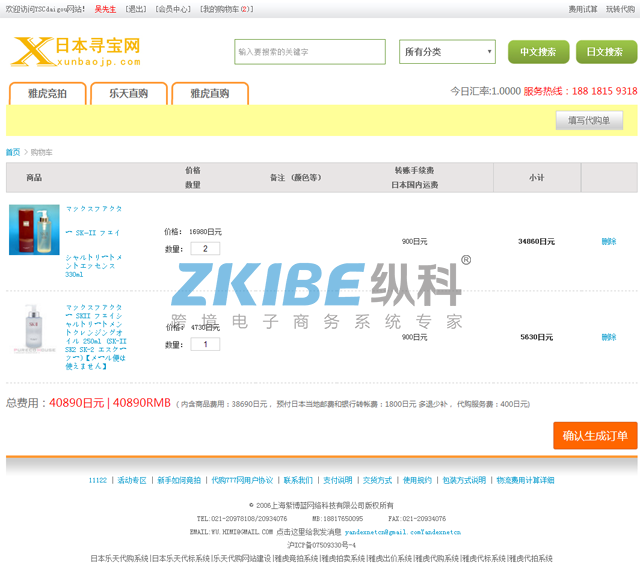The image size is (640, 583).
Task: Open the 活动专区 footer link
Action: click(x=132, y=480)
